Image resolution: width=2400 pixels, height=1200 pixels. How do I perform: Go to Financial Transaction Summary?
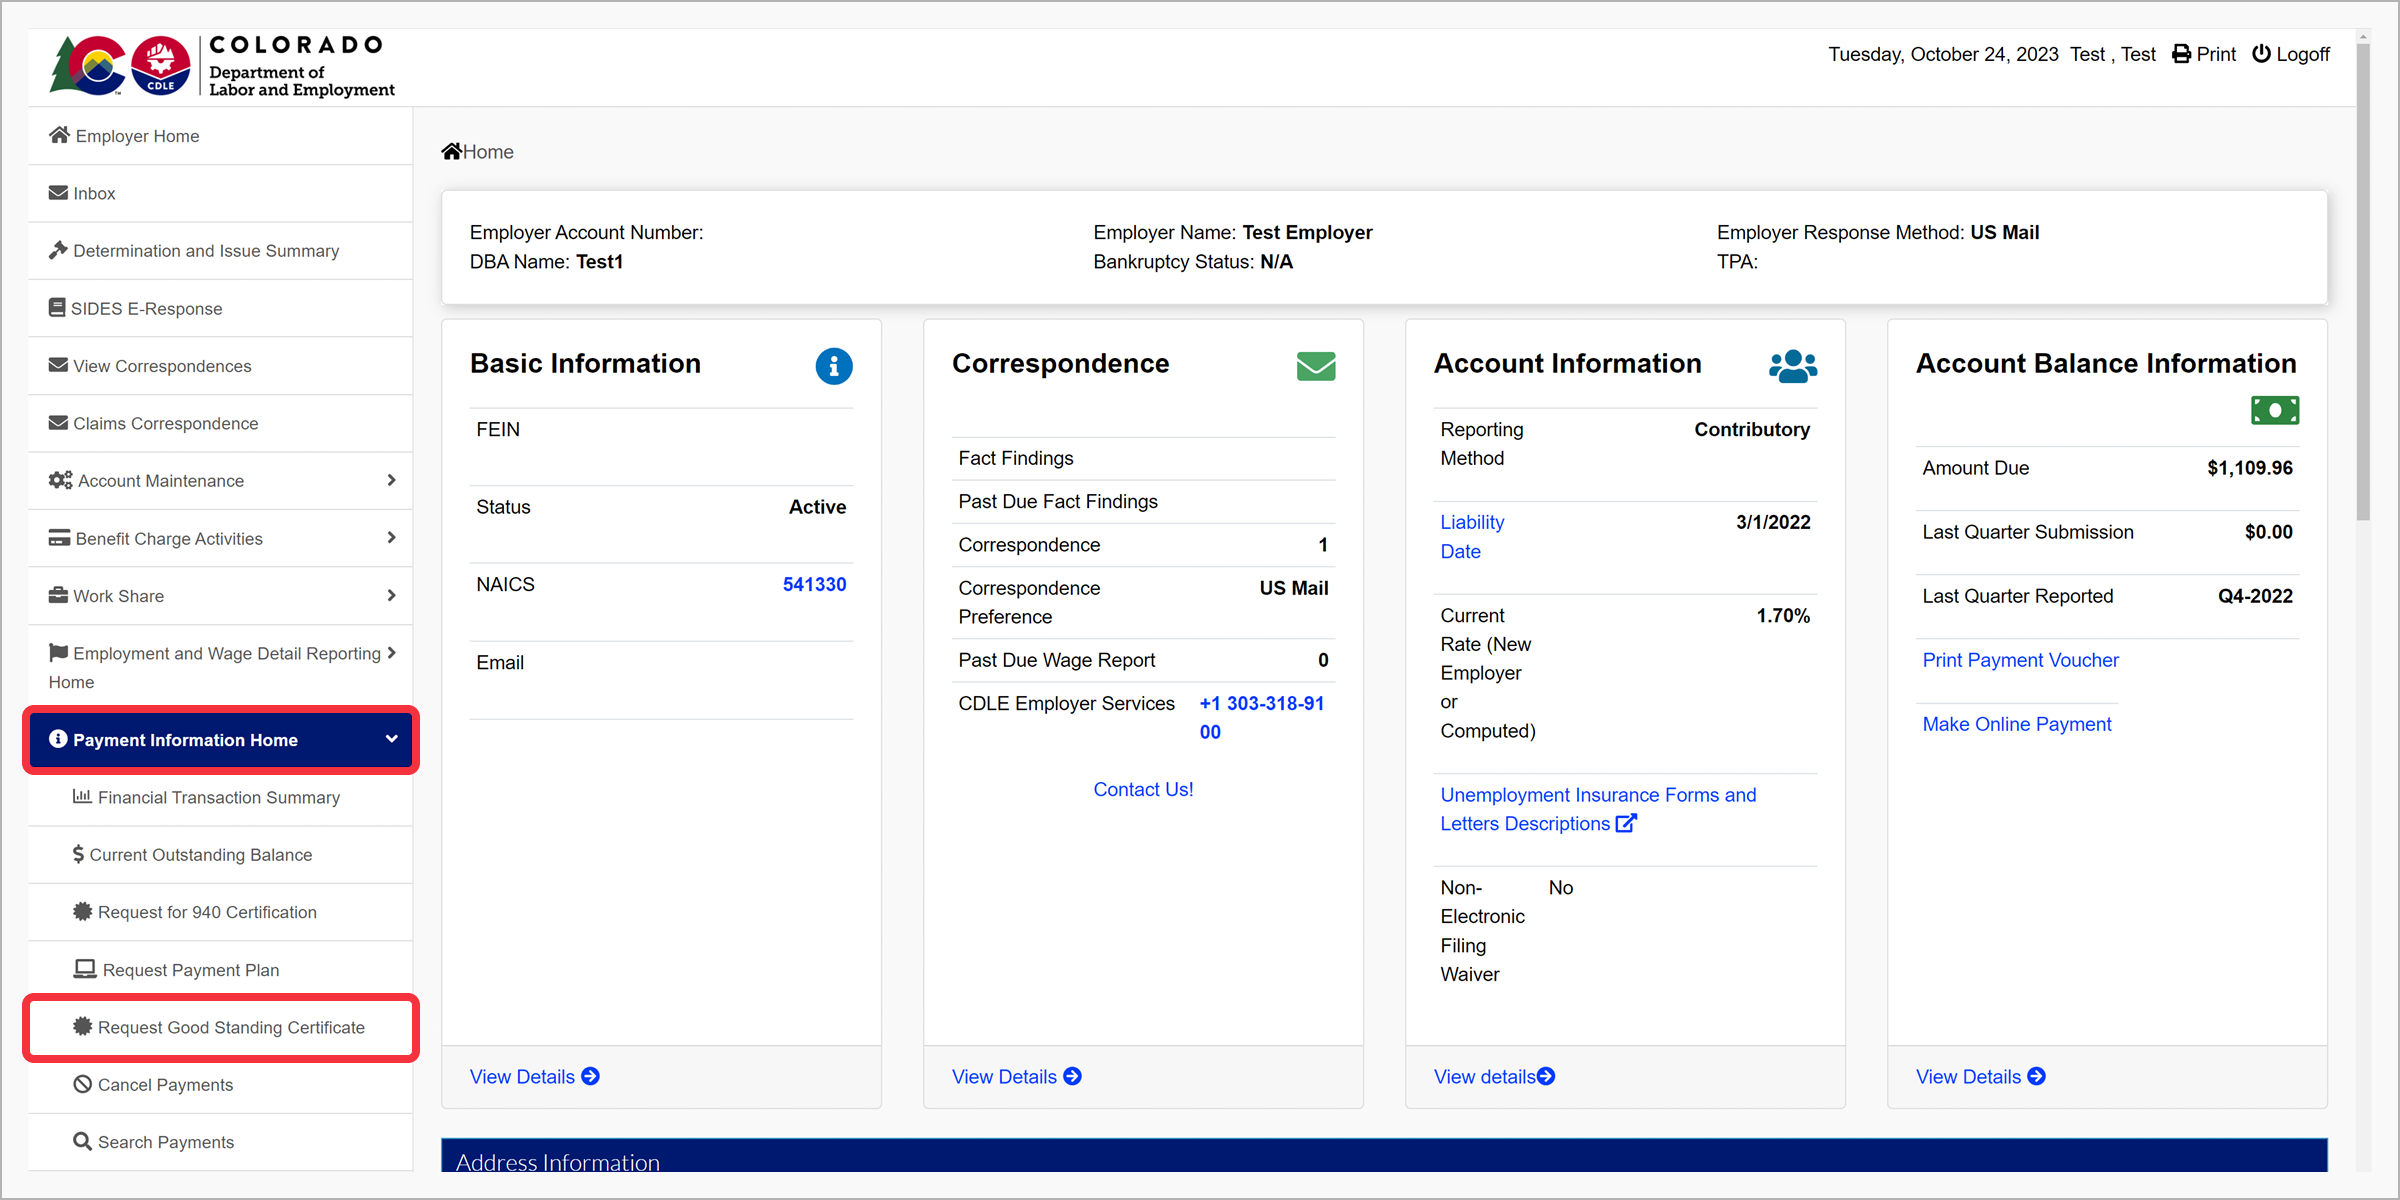click(x=218, y=797)
